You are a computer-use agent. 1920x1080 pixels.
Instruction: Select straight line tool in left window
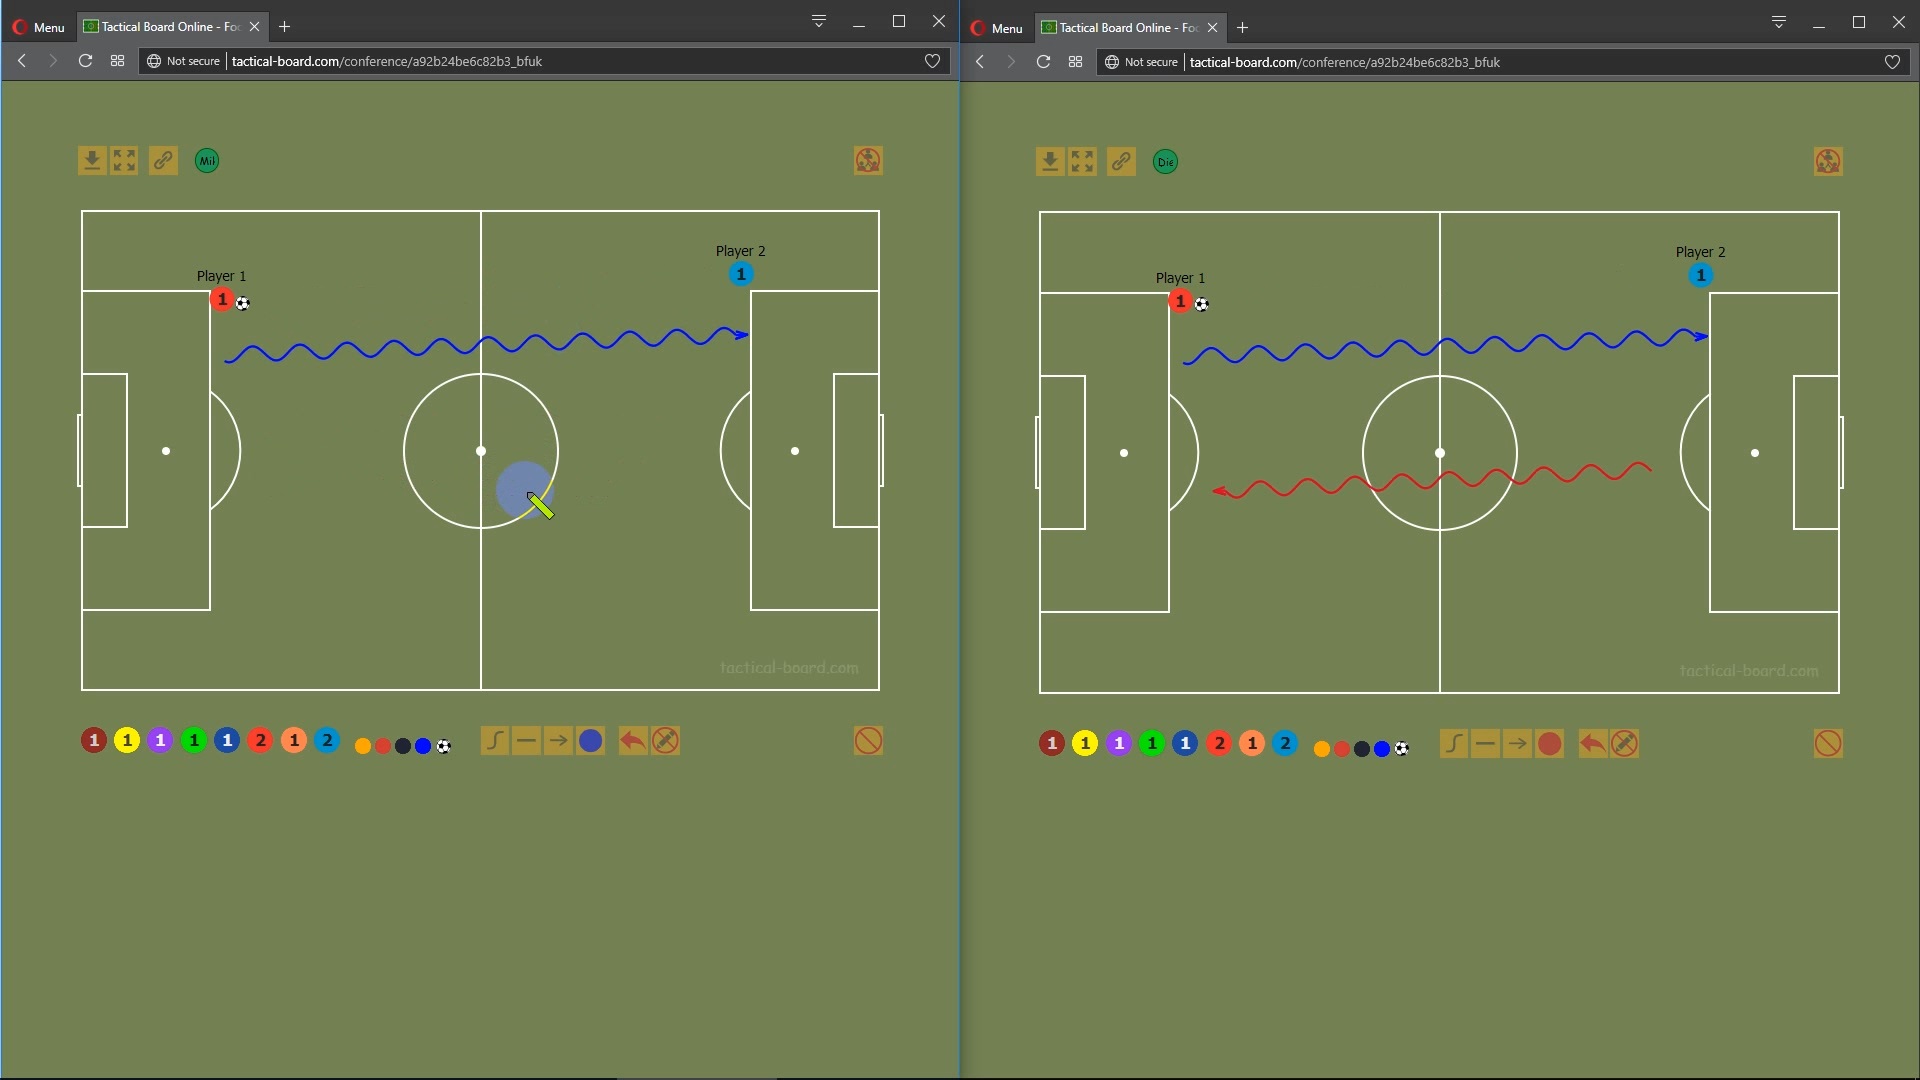(x=526, y=741)
